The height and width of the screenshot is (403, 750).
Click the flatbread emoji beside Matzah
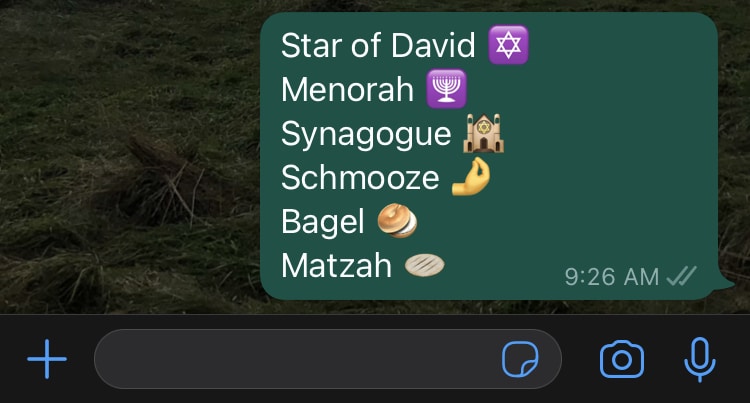425,265
